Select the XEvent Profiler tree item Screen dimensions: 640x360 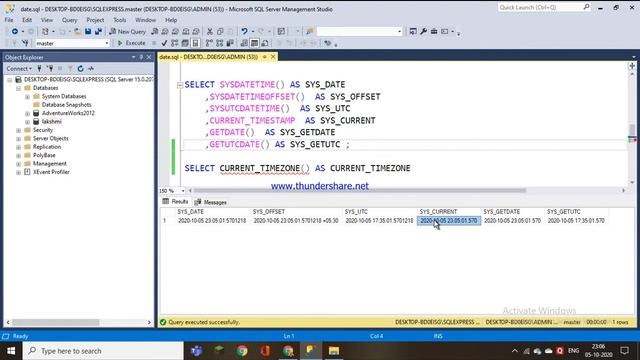[51, 172]
